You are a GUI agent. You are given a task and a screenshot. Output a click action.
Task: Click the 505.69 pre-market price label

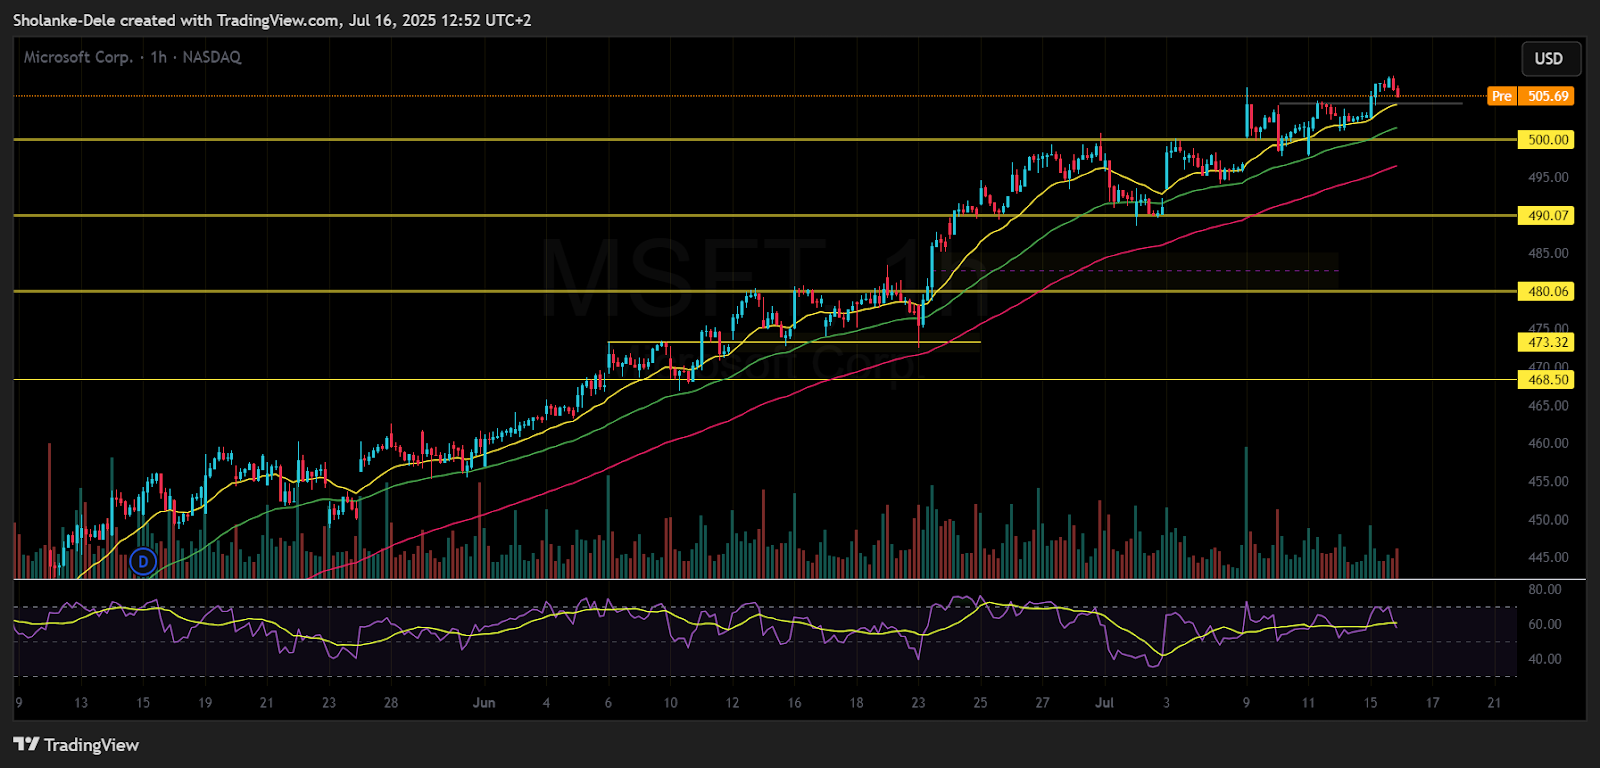[x=1547, y=96]
